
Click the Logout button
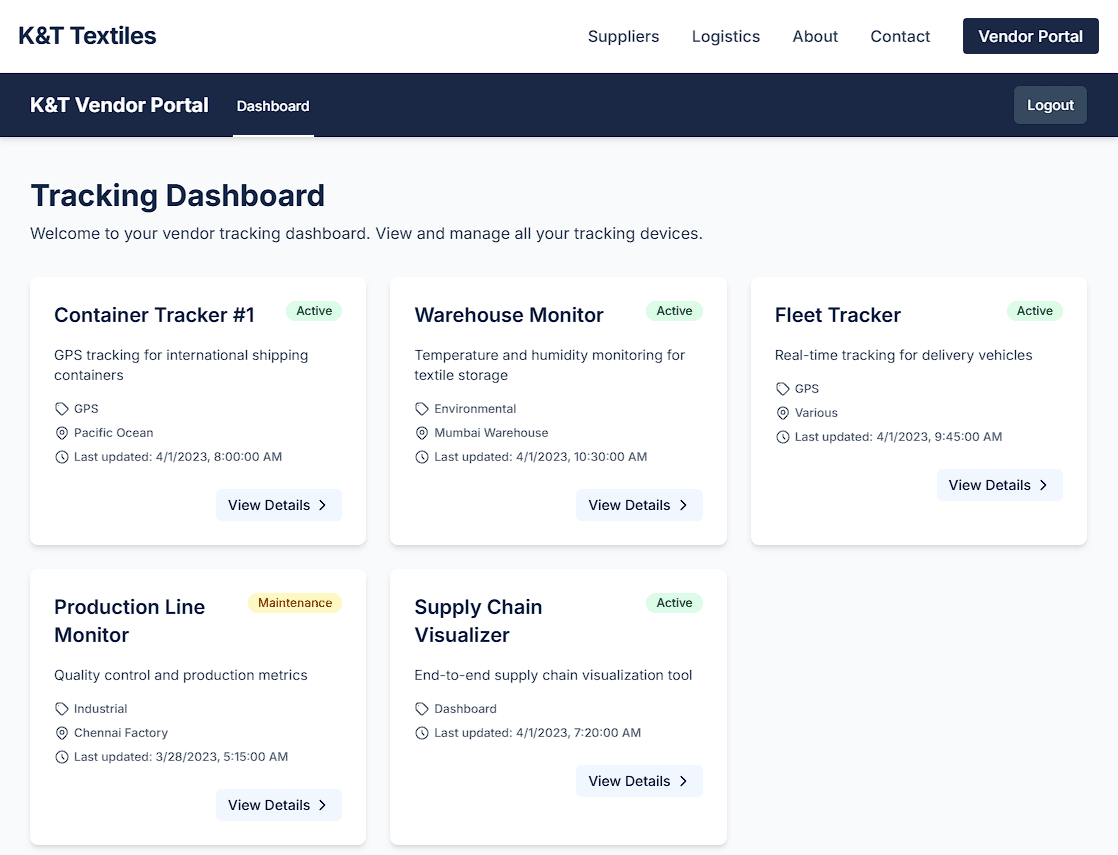(1050, 104)
